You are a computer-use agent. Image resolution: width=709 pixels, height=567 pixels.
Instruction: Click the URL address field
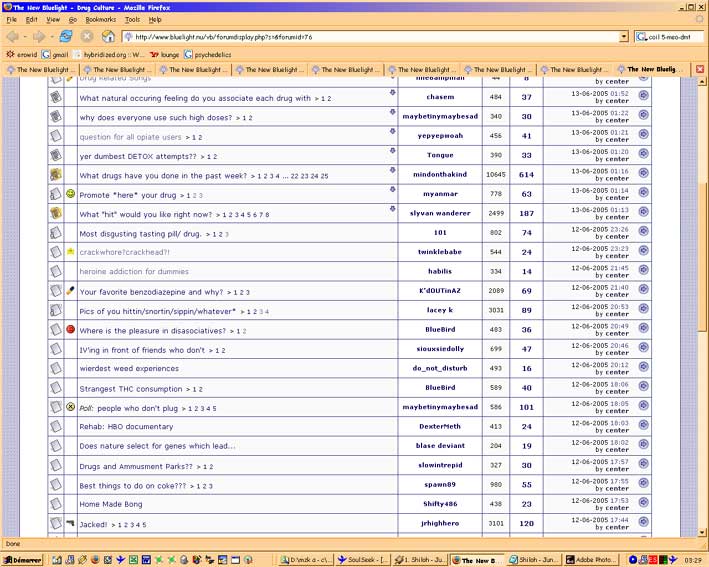pos(371,37)
